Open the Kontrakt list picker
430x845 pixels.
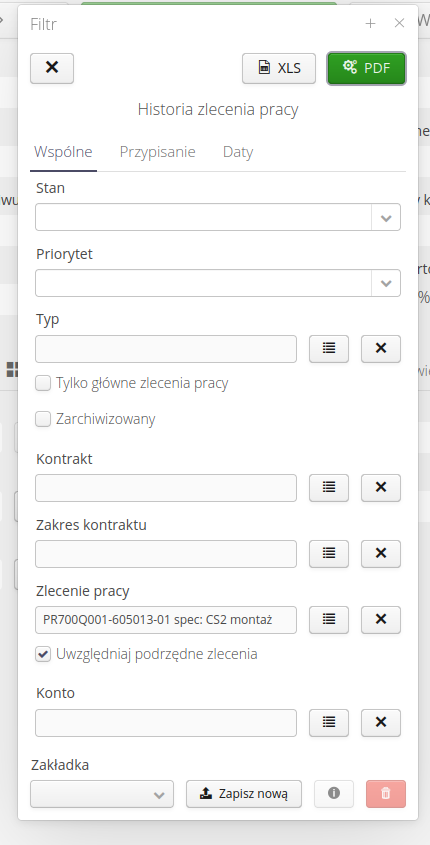(329, 488)
